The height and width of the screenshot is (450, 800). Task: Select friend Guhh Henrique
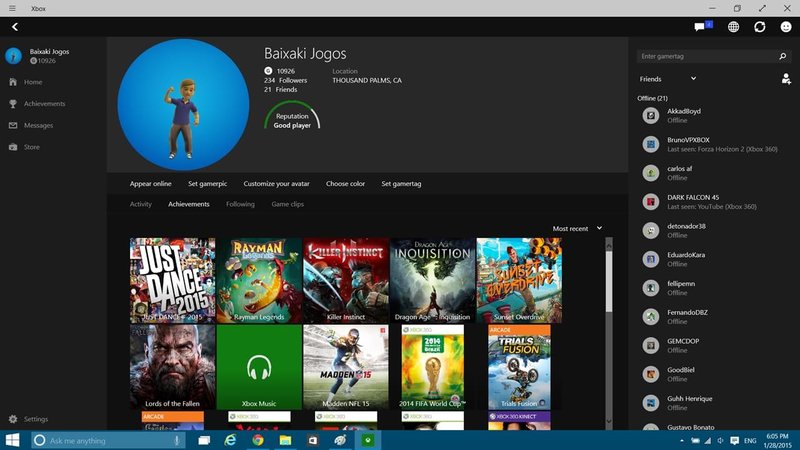click(x=714, y=403)
